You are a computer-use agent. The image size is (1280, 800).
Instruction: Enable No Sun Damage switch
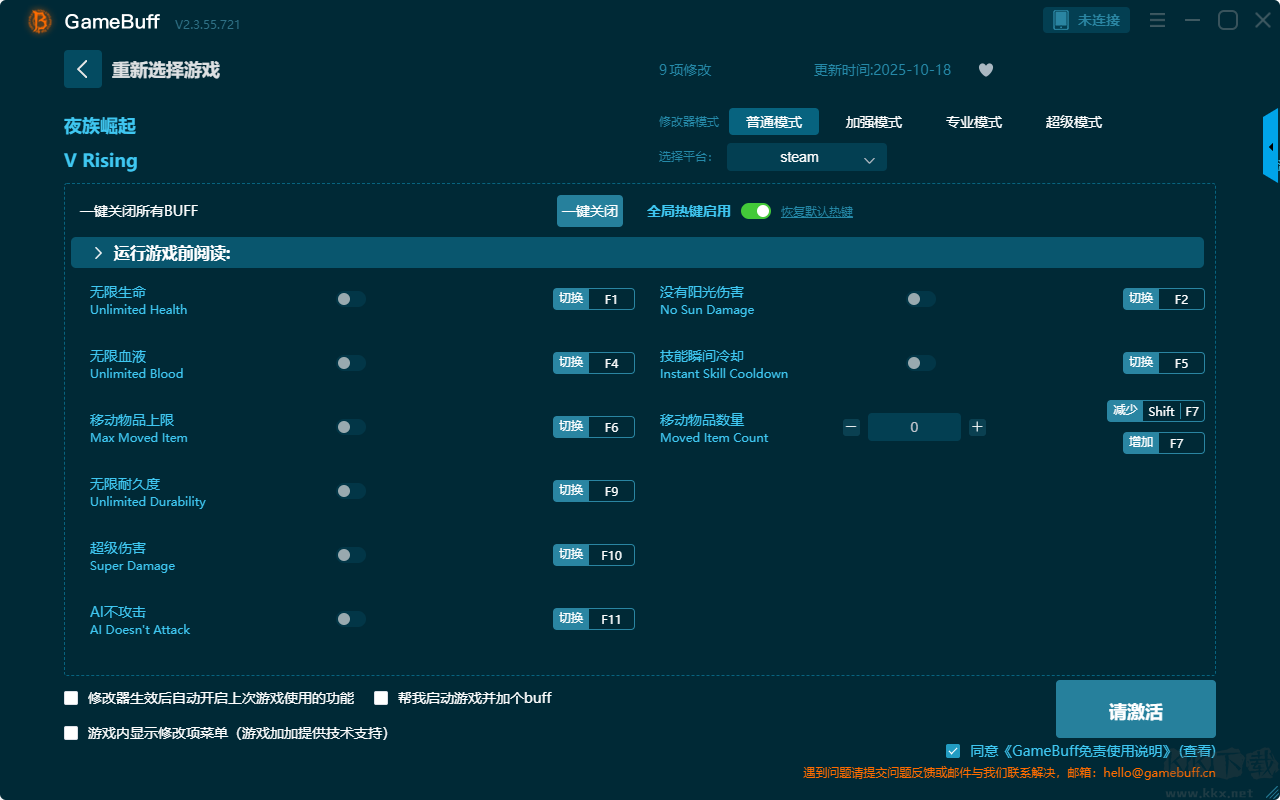click(x=921, y=299)
